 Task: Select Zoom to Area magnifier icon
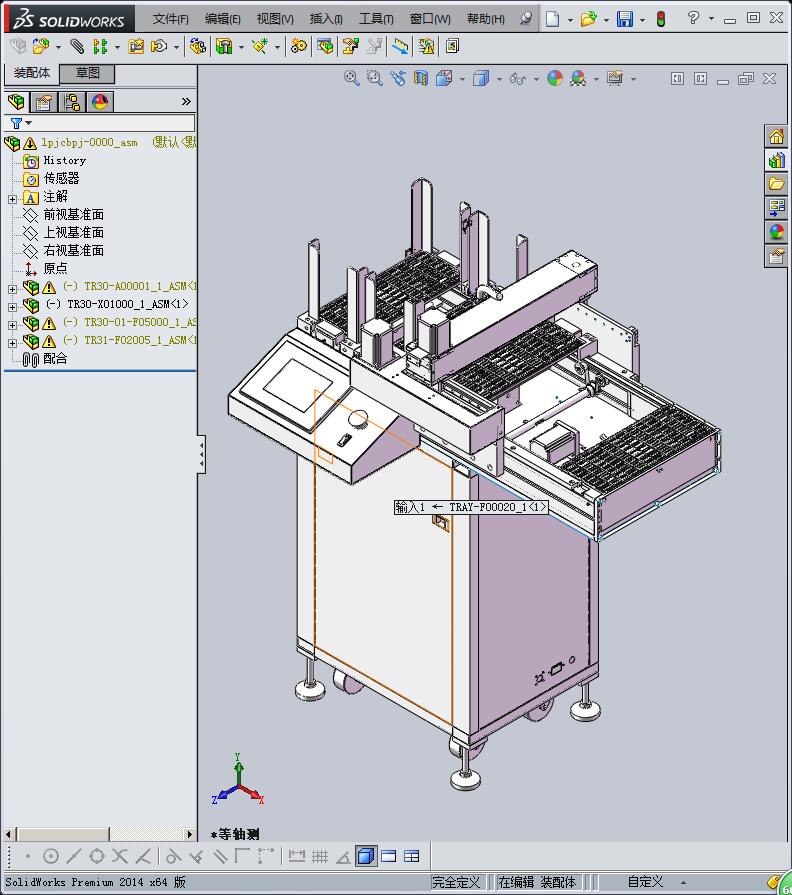[374, 78]
